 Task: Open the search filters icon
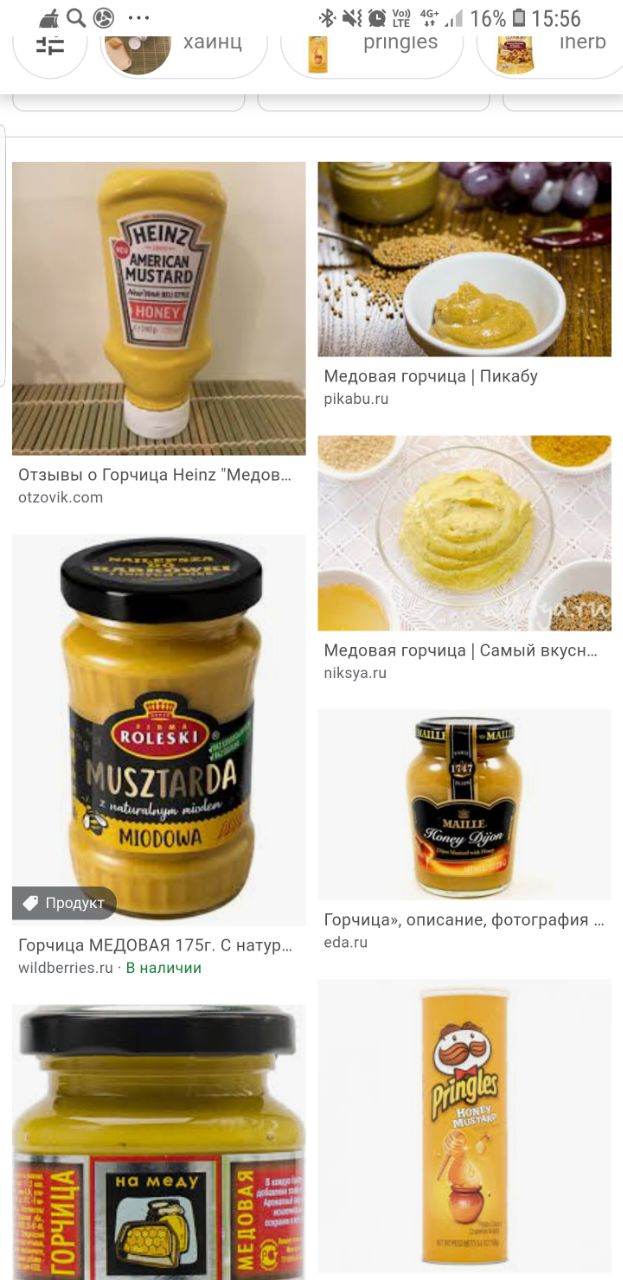50,46
